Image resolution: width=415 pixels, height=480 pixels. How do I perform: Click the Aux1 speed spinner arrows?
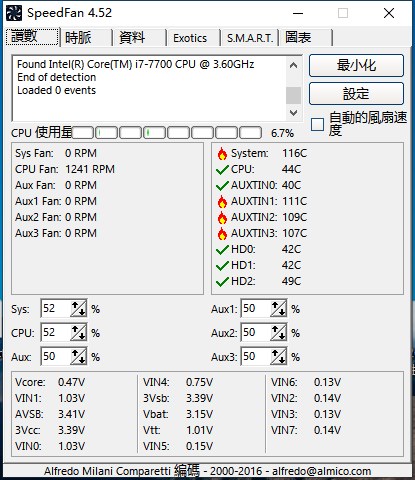point(278,309)
